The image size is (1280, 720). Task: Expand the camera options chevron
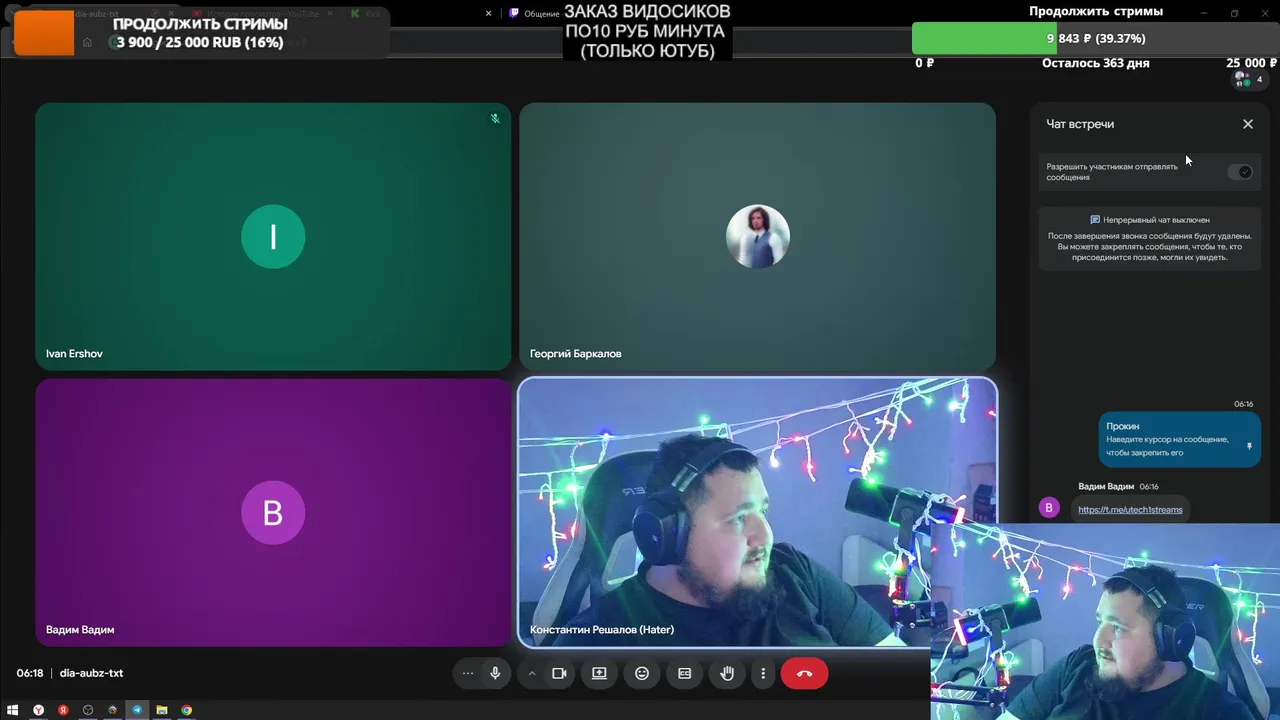pyautogui.click(x=532, y=673)
